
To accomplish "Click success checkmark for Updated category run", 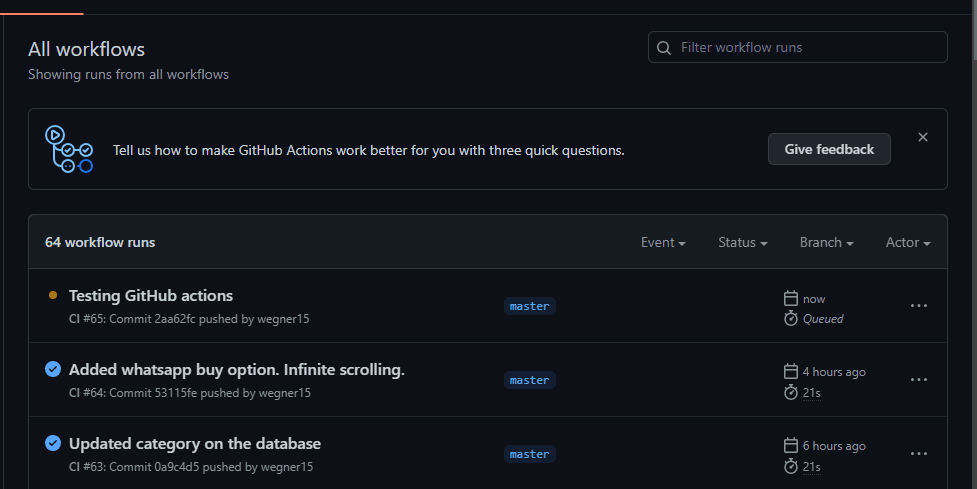I will point(53,444).
